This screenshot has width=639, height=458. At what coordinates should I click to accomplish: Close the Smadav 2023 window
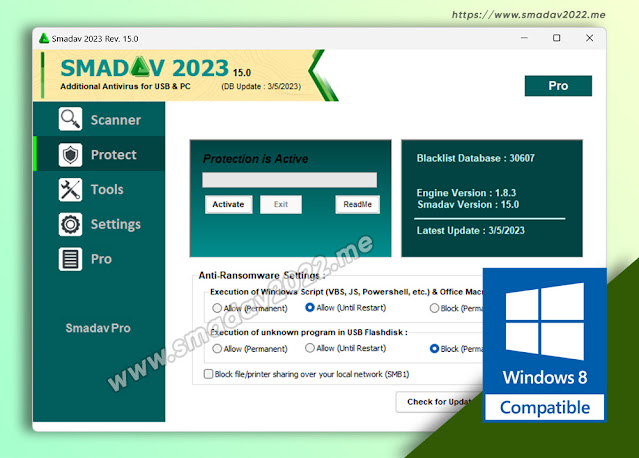pos(589,38)
